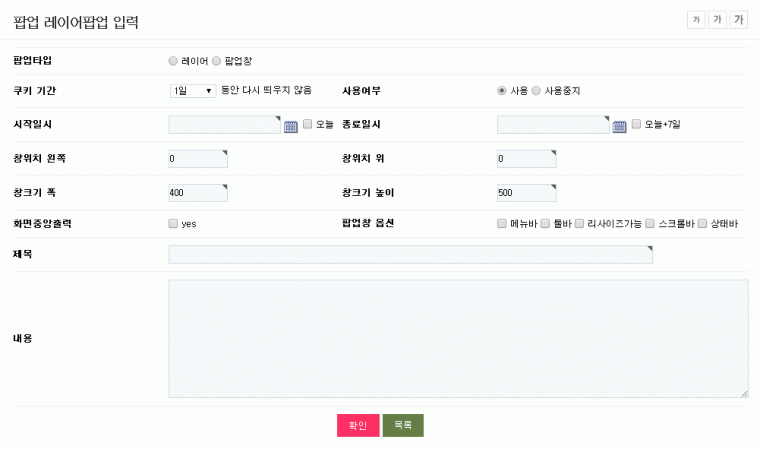Check the 메뉴바 popup option
Image resolution: width=760 pixels, height=449 pixels.
pos(502,223)
